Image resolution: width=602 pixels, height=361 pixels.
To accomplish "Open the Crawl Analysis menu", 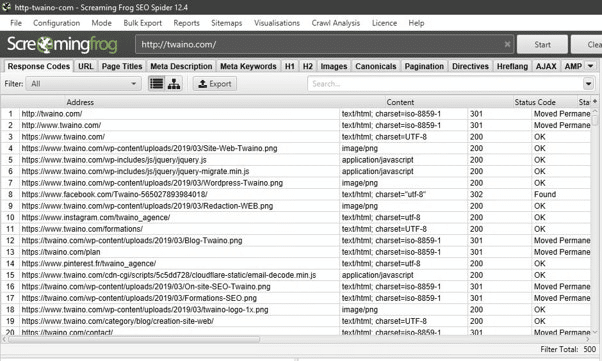I will click(x=336, y=23).
